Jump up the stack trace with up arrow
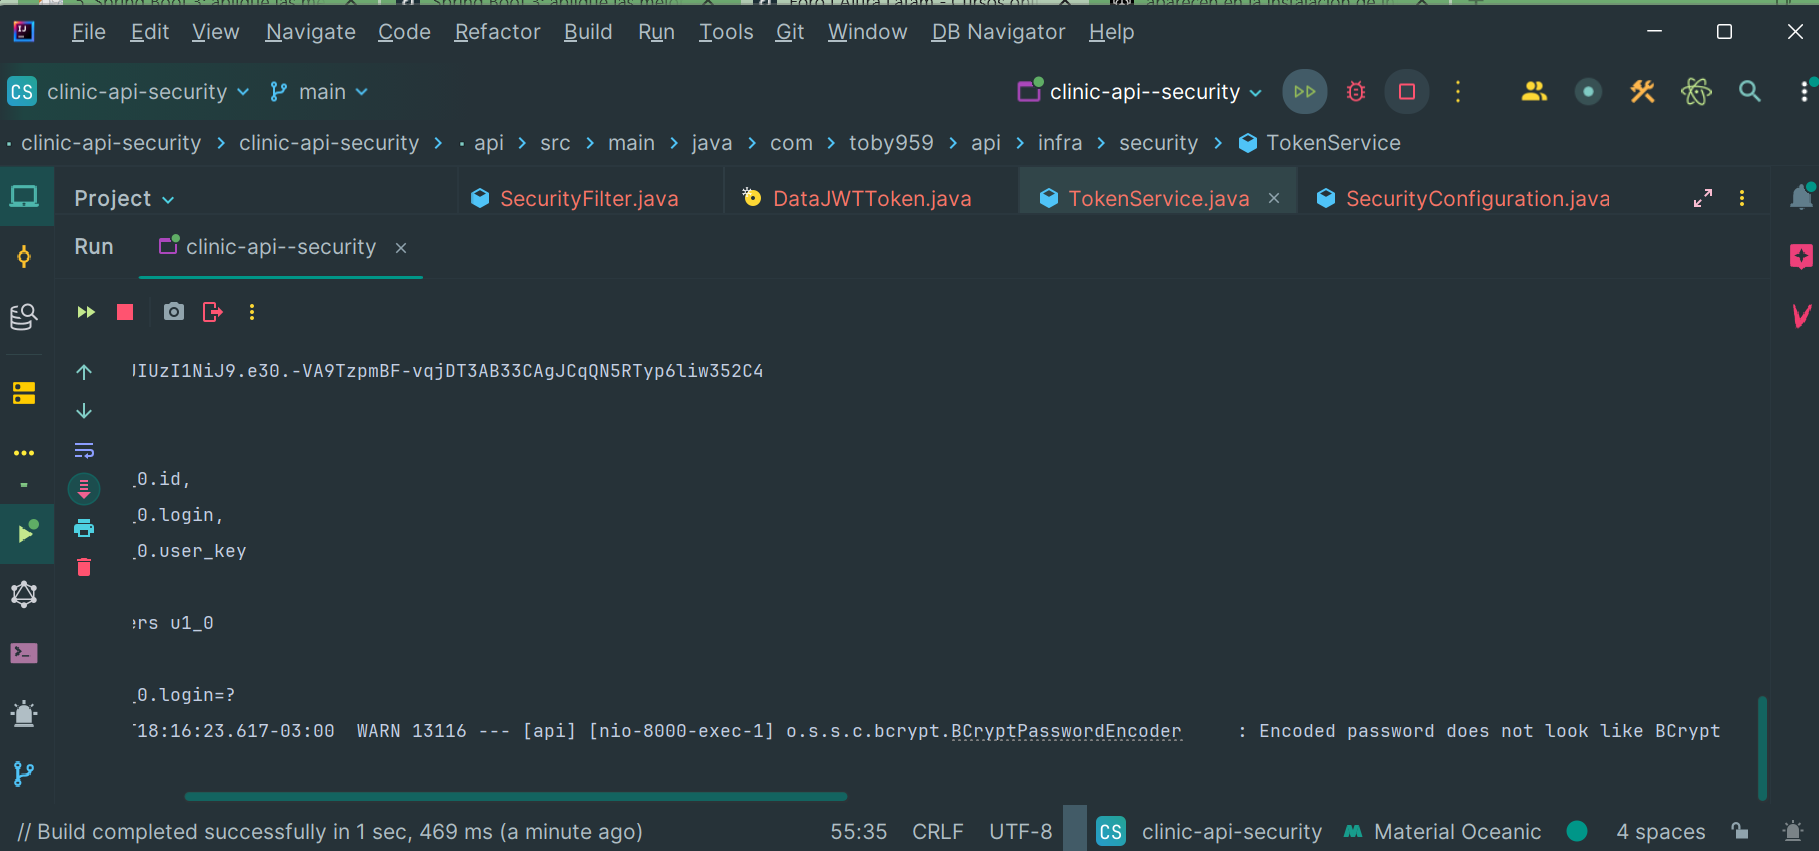This screenshot has height=851, width=1819. (84, 372)
